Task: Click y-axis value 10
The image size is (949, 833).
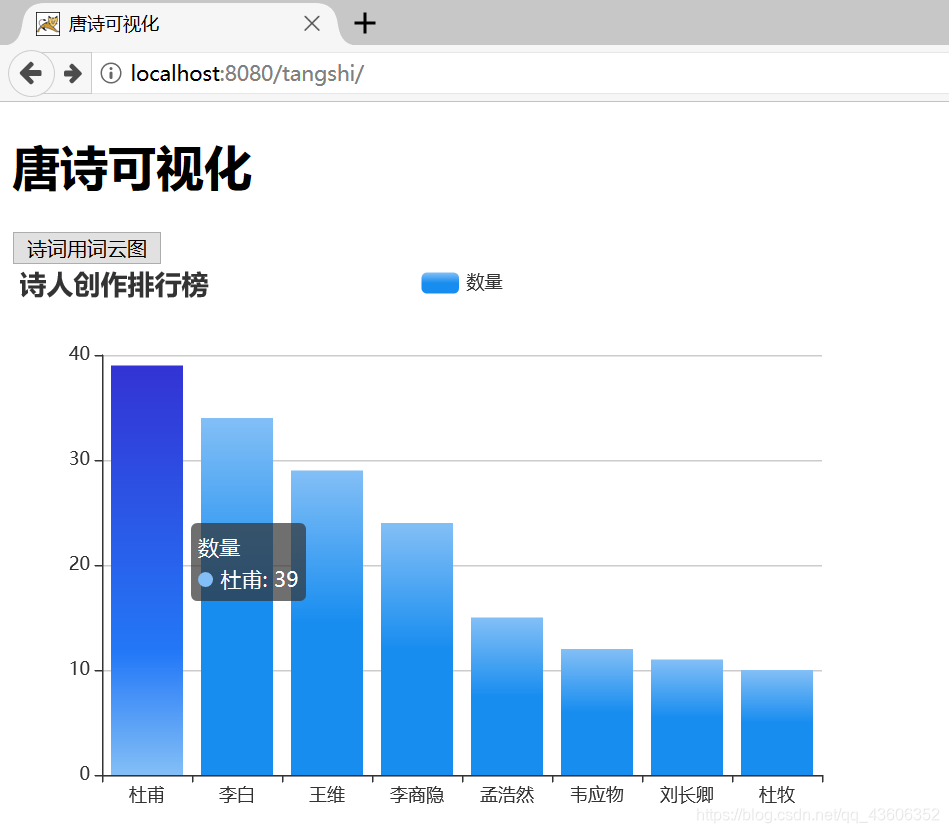Action: tap(79, 669)
